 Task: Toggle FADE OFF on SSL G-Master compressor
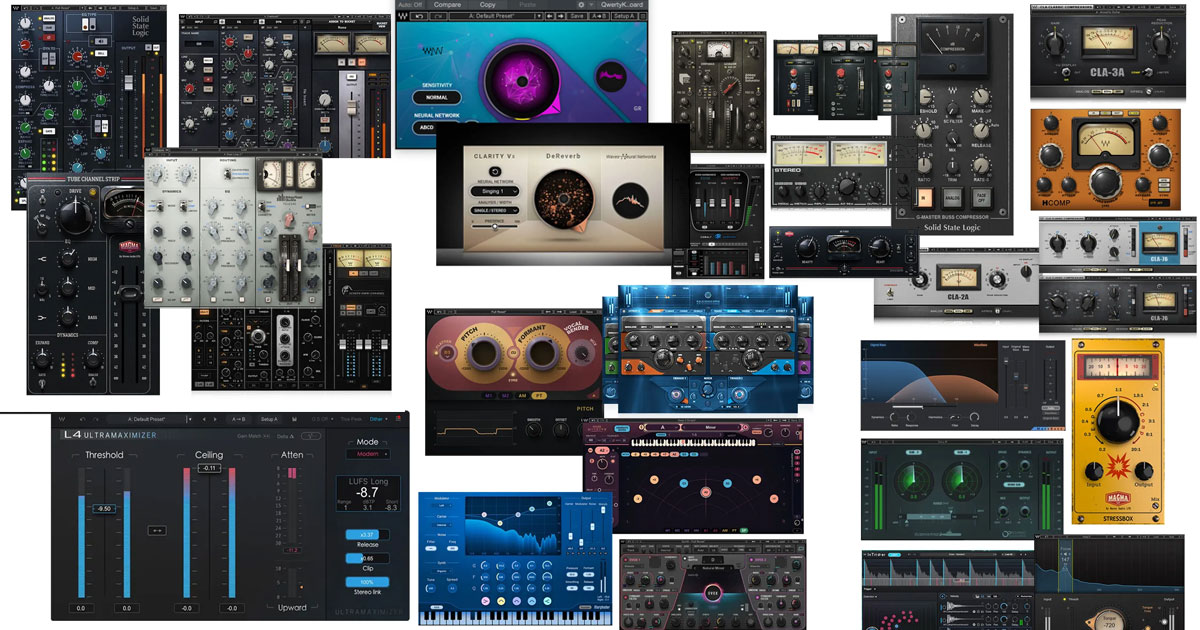pyautogui.click(x=981, y=198)
